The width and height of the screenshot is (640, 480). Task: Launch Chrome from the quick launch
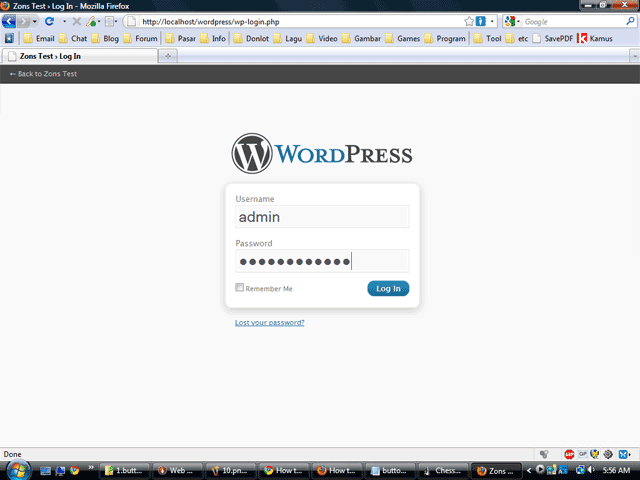[x=75, y=471]
